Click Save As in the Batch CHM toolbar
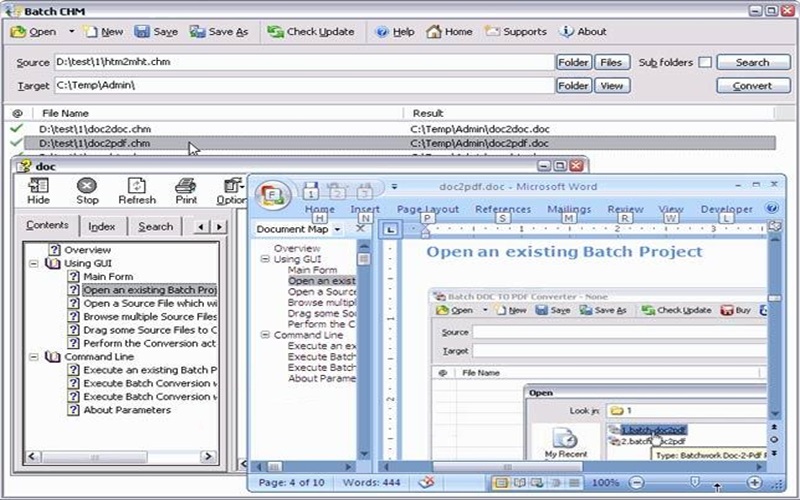 219,32
